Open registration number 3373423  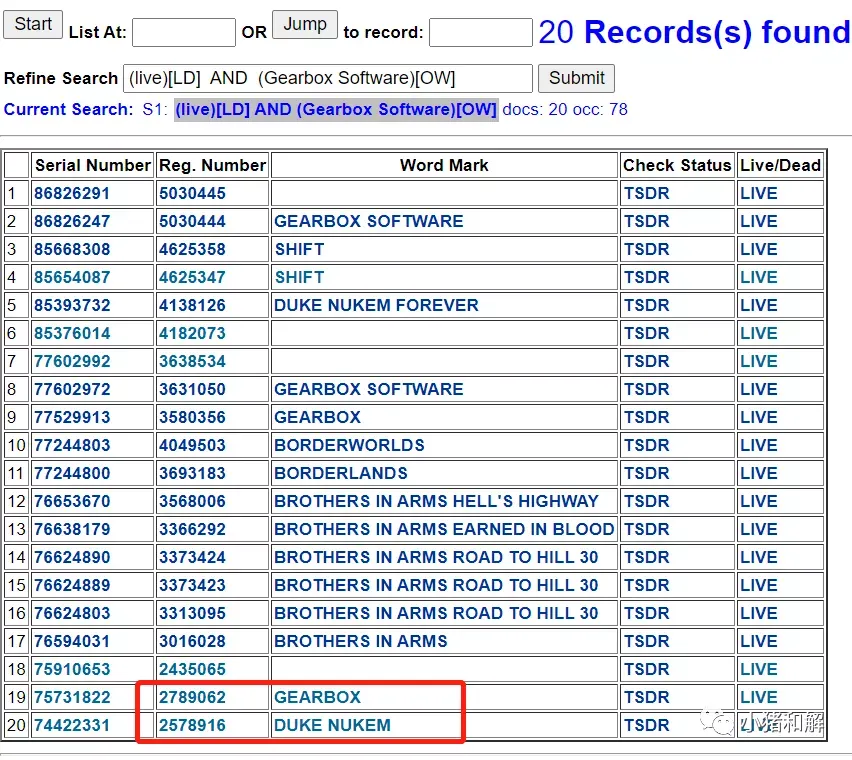coord(192,585)
